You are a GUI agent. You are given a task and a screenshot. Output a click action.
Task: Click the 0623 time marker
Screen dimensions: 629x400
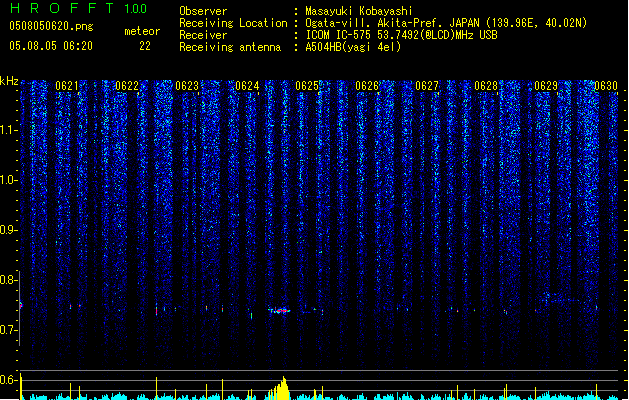187,86
